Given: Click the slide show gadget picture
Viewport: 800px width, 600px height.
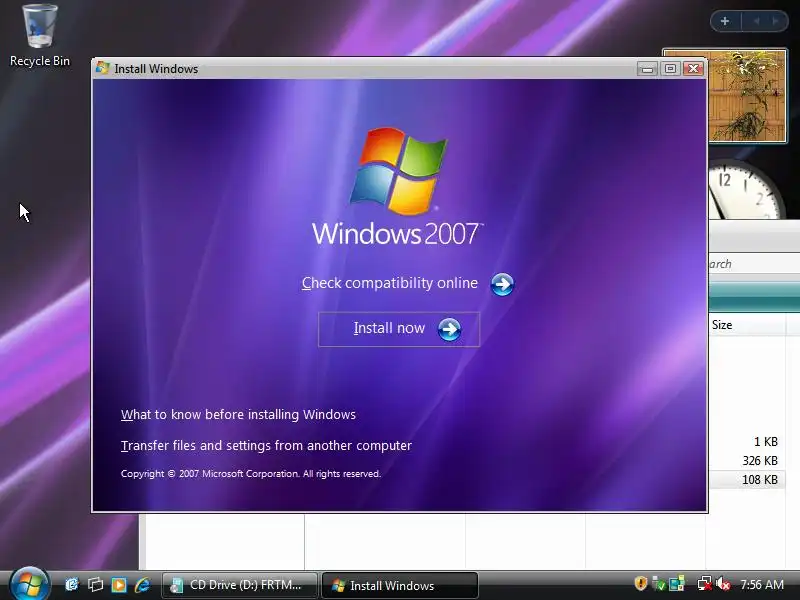Looking at the screenshot, I should pyautogui.click(x=747, y=95).
